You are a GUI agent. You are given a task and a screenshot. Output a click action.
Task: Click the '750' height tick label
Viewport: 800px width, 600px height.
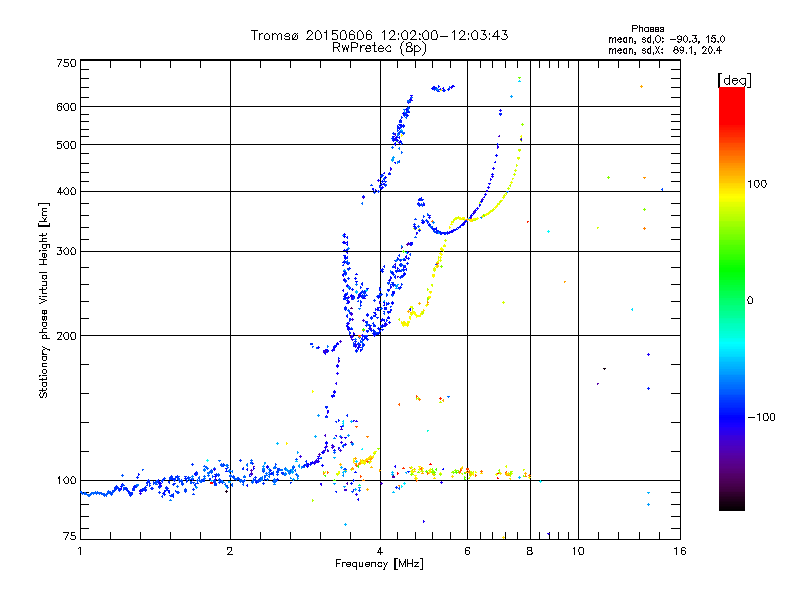(66, 63)
